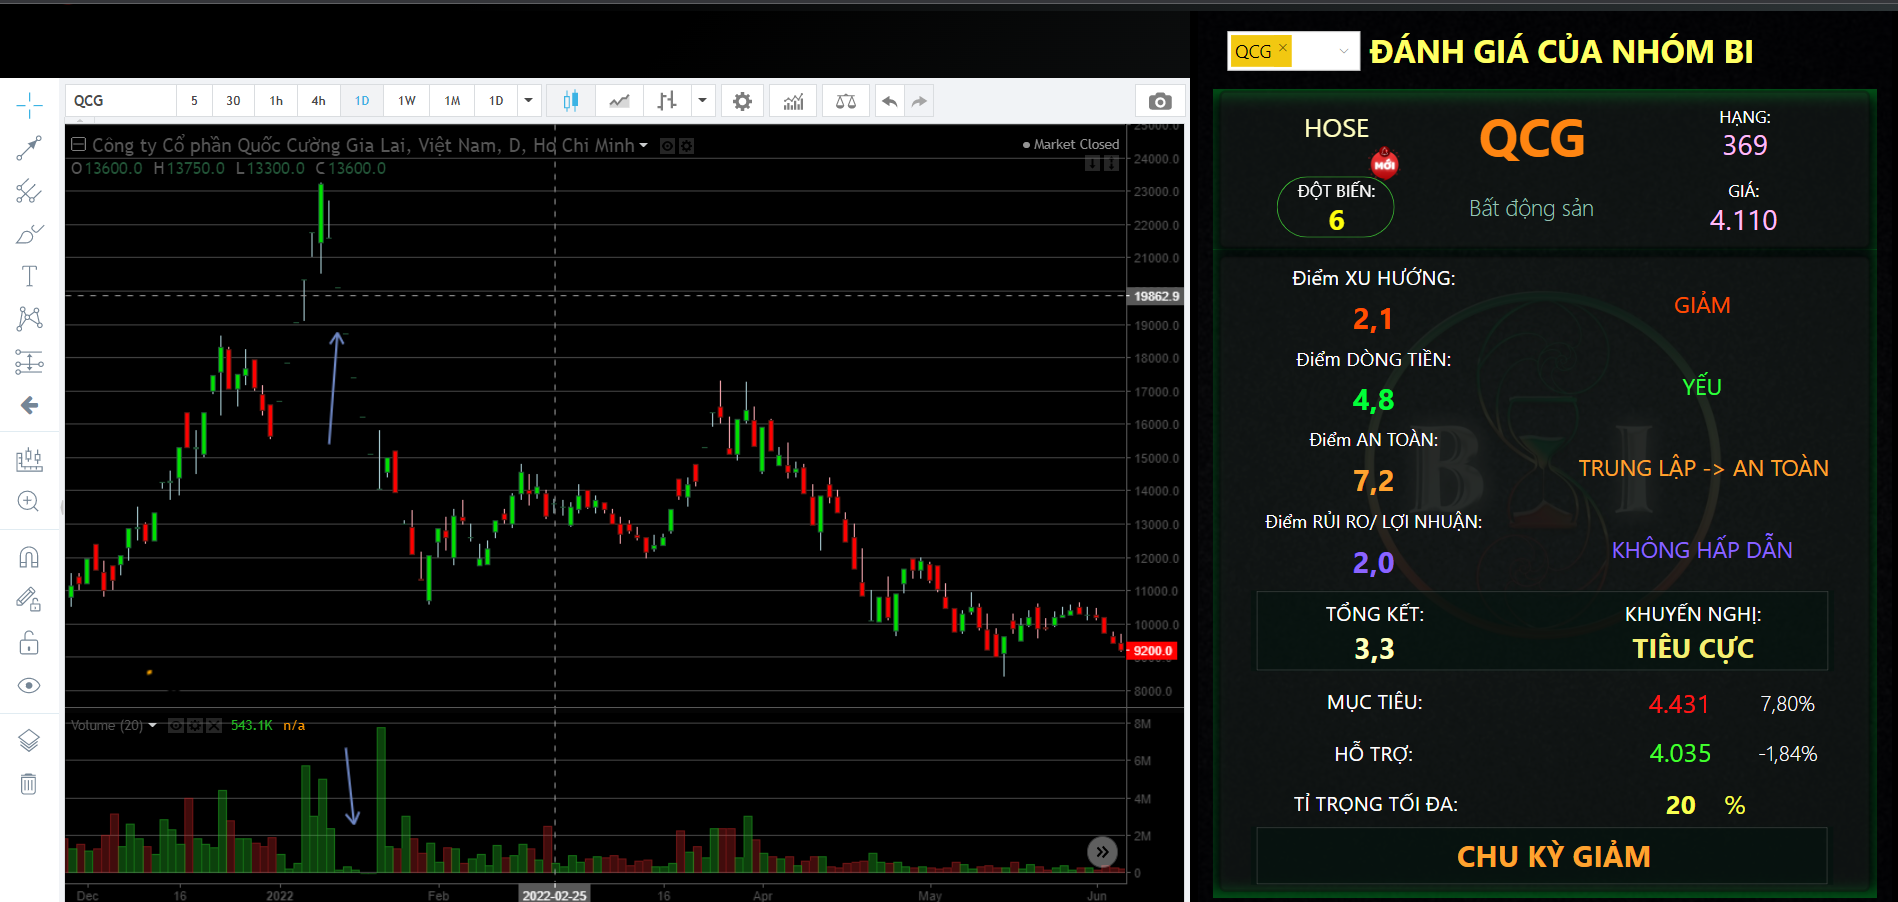Select the trend line drawing tool
This screenshot has width=1898, height=902.
pos(29,149)
